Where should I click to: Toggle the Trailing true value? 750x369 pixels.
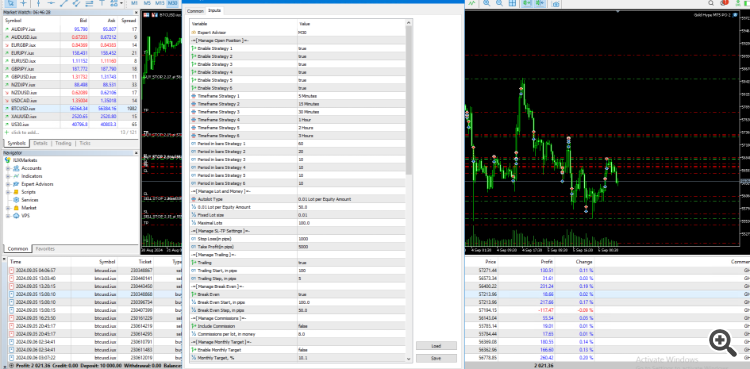(x=351, y=263)
